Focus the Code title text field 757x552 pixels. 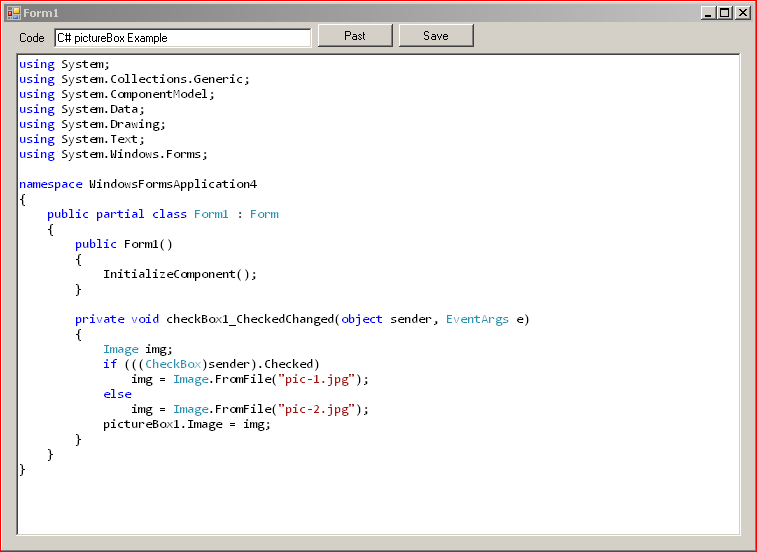183,38
